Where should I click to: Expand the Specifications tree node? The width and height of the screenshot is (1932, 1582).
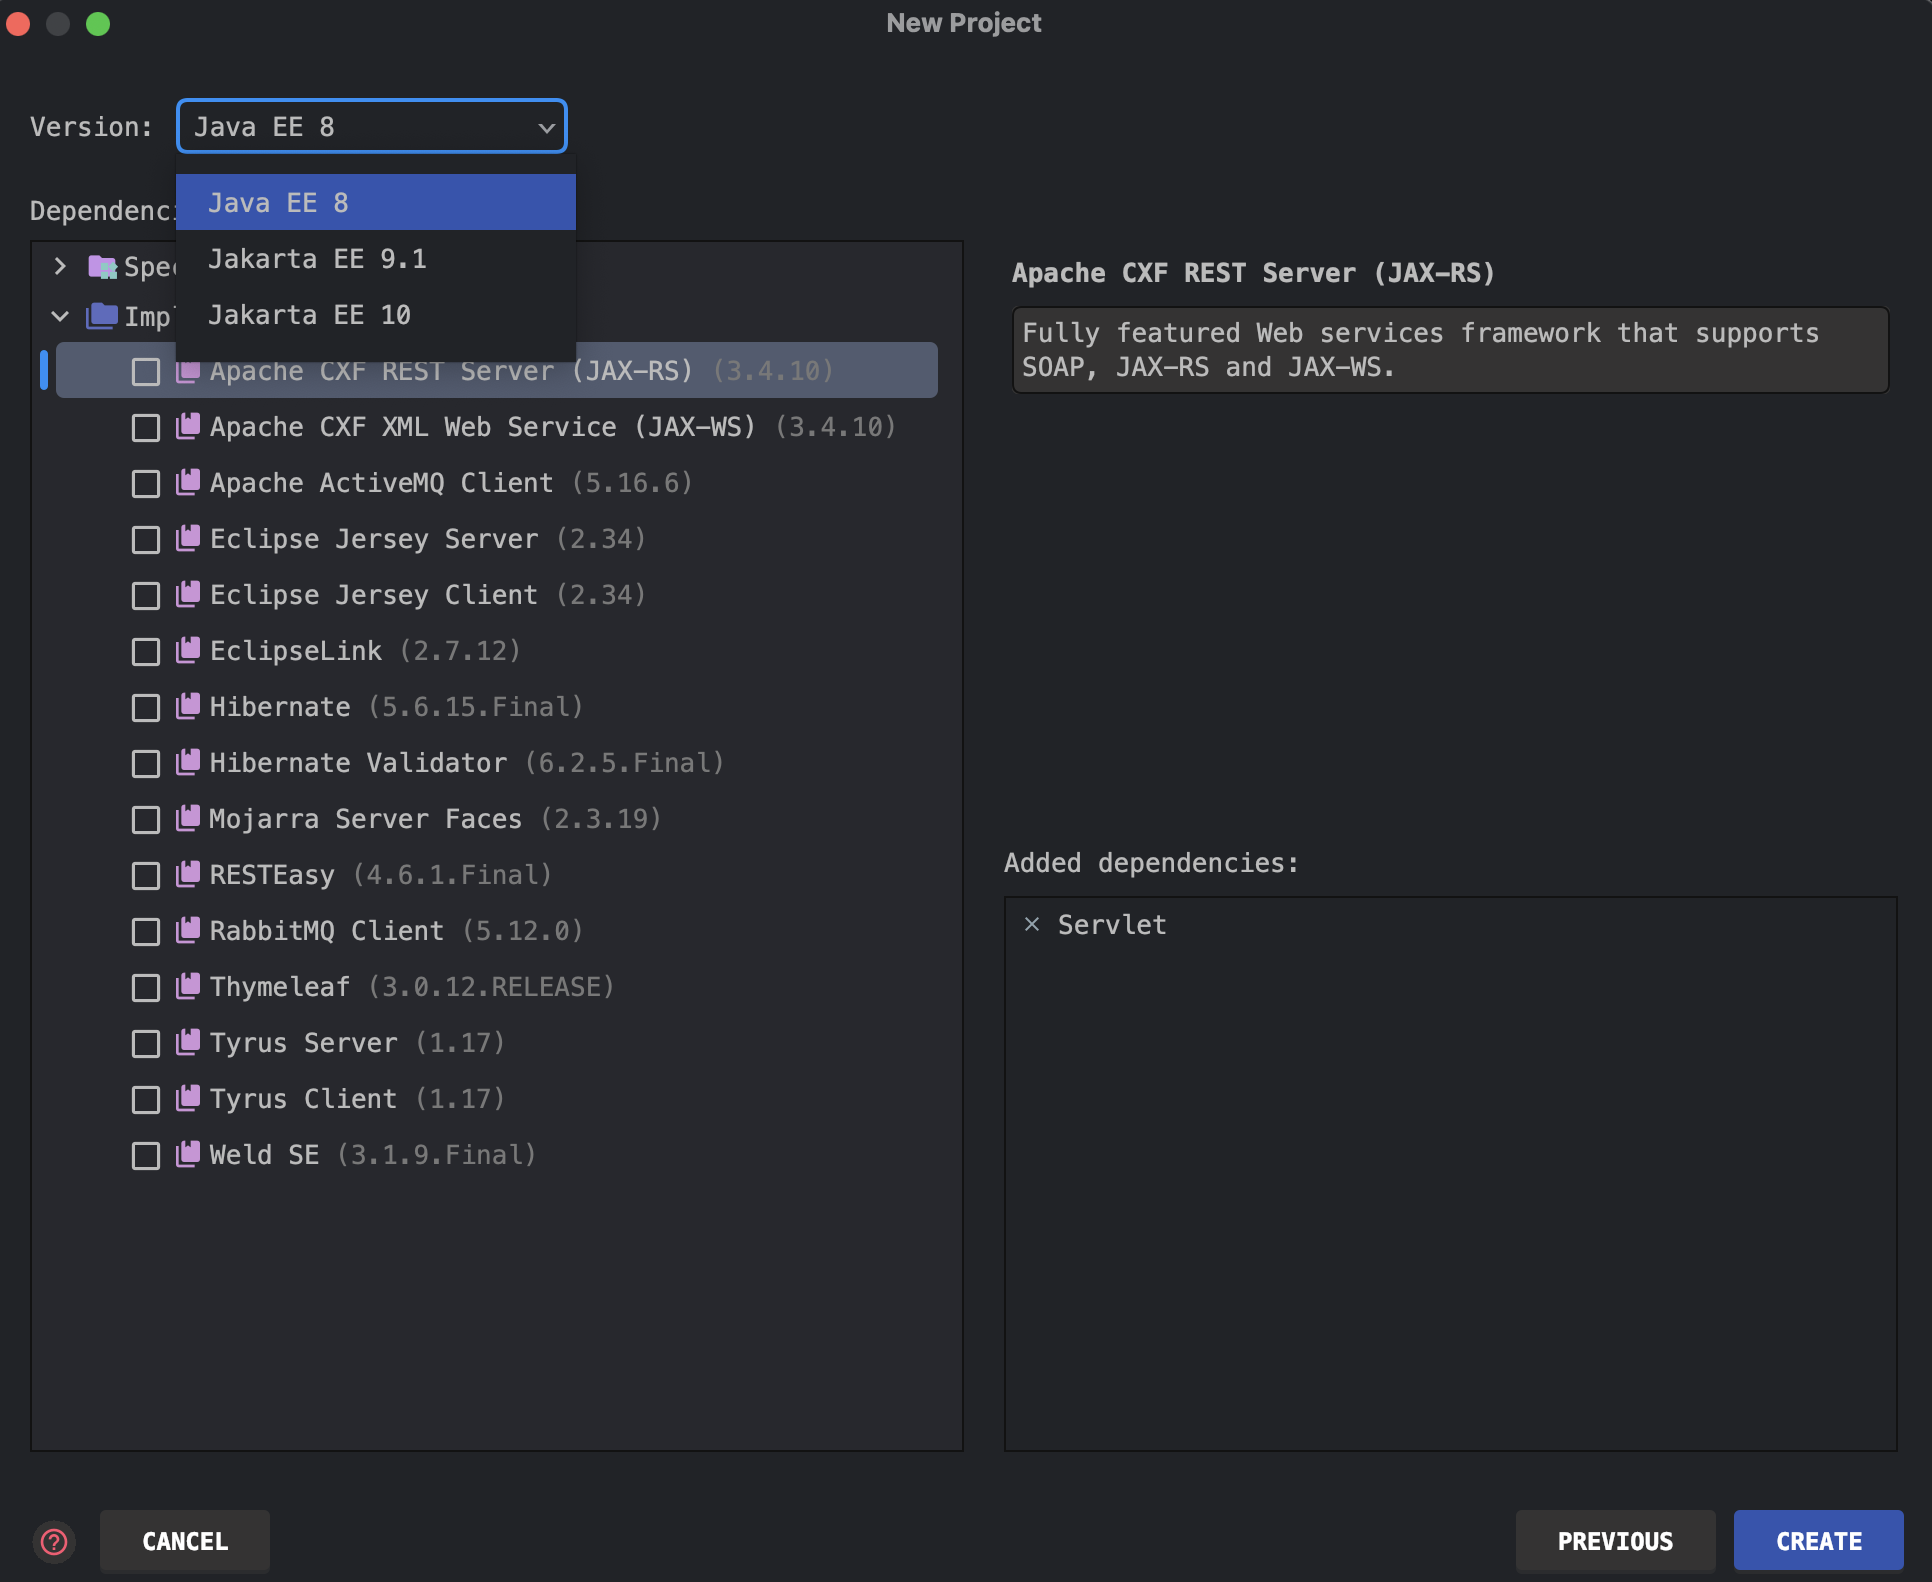click(60, 266)
